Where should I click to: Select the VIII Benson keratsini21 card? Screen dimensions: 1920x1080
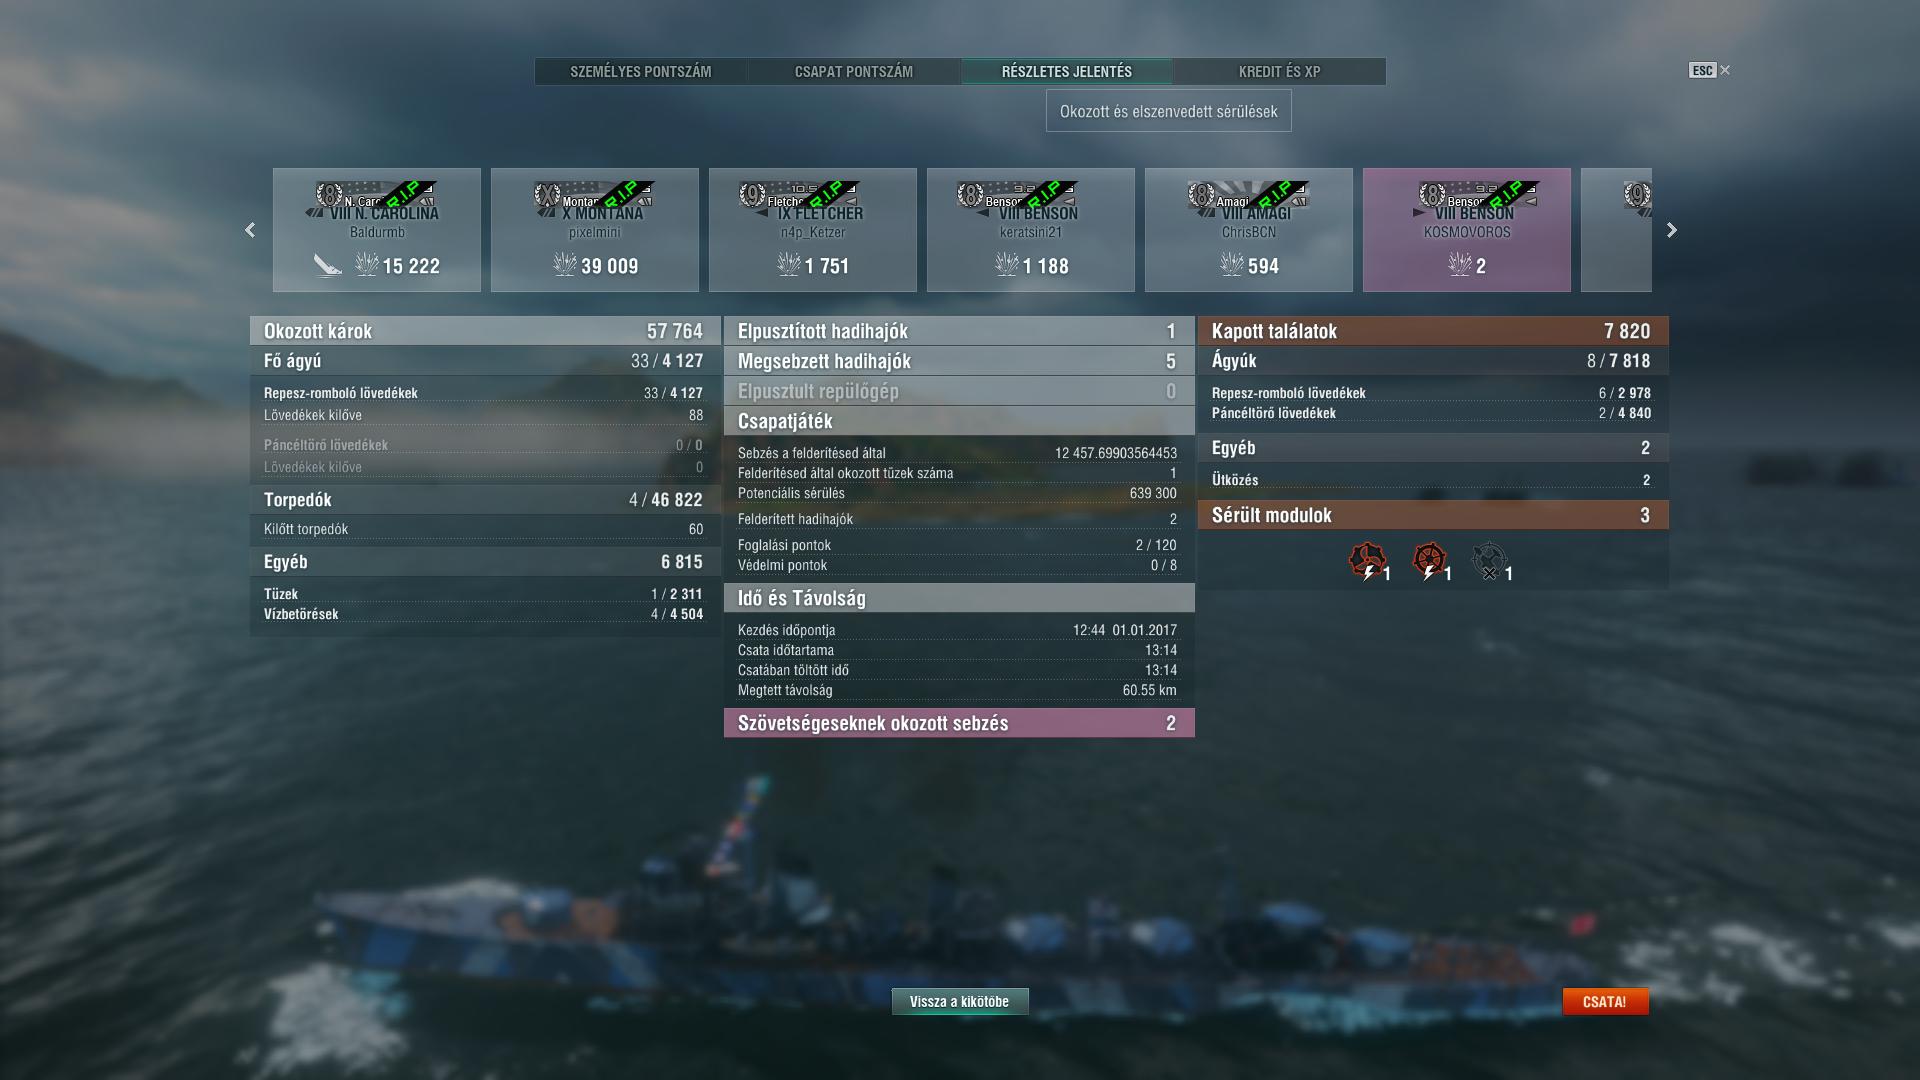(x=1031, y=230)
